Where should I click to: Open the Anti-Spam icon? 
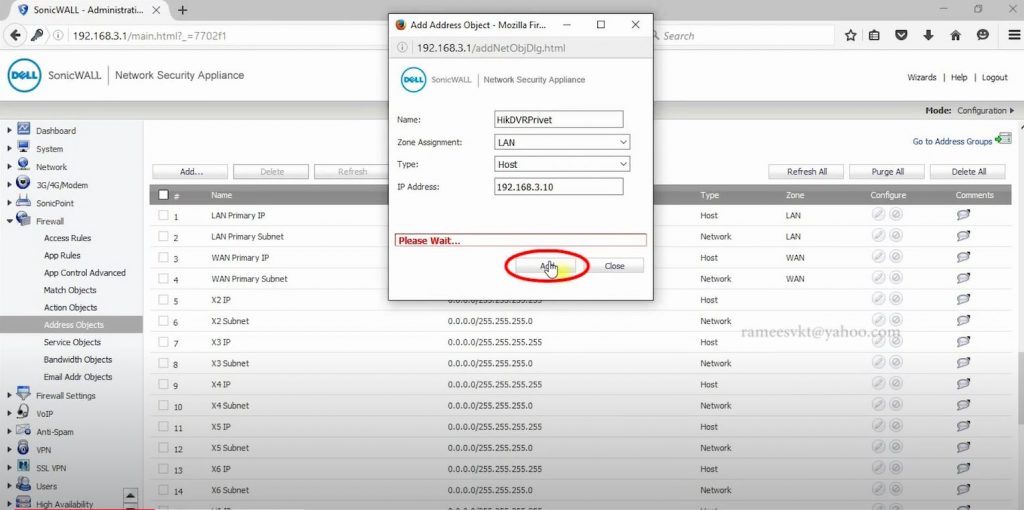pyautogui.click(x=24, y=430)
